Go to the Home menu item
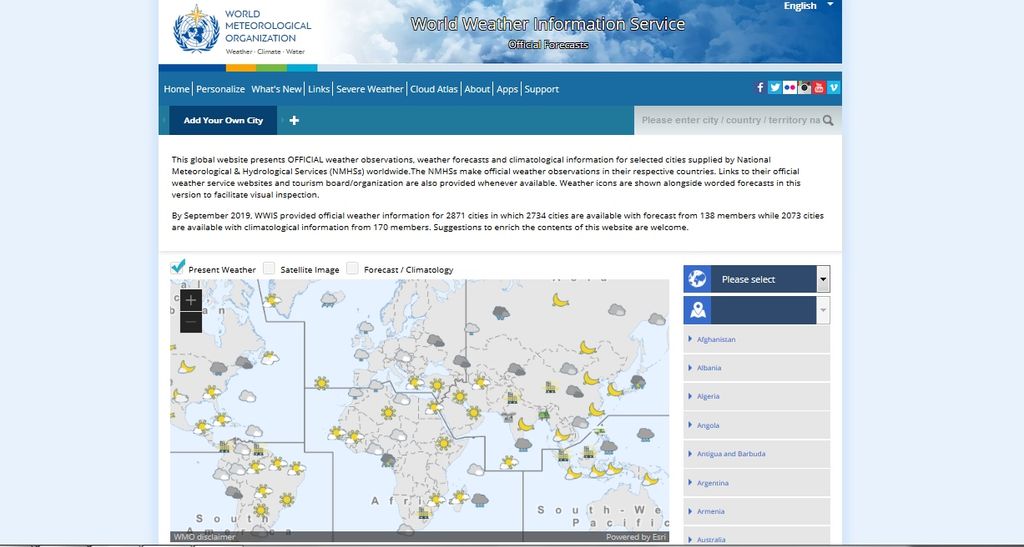The image size is (1024, 547). (176, 89)
